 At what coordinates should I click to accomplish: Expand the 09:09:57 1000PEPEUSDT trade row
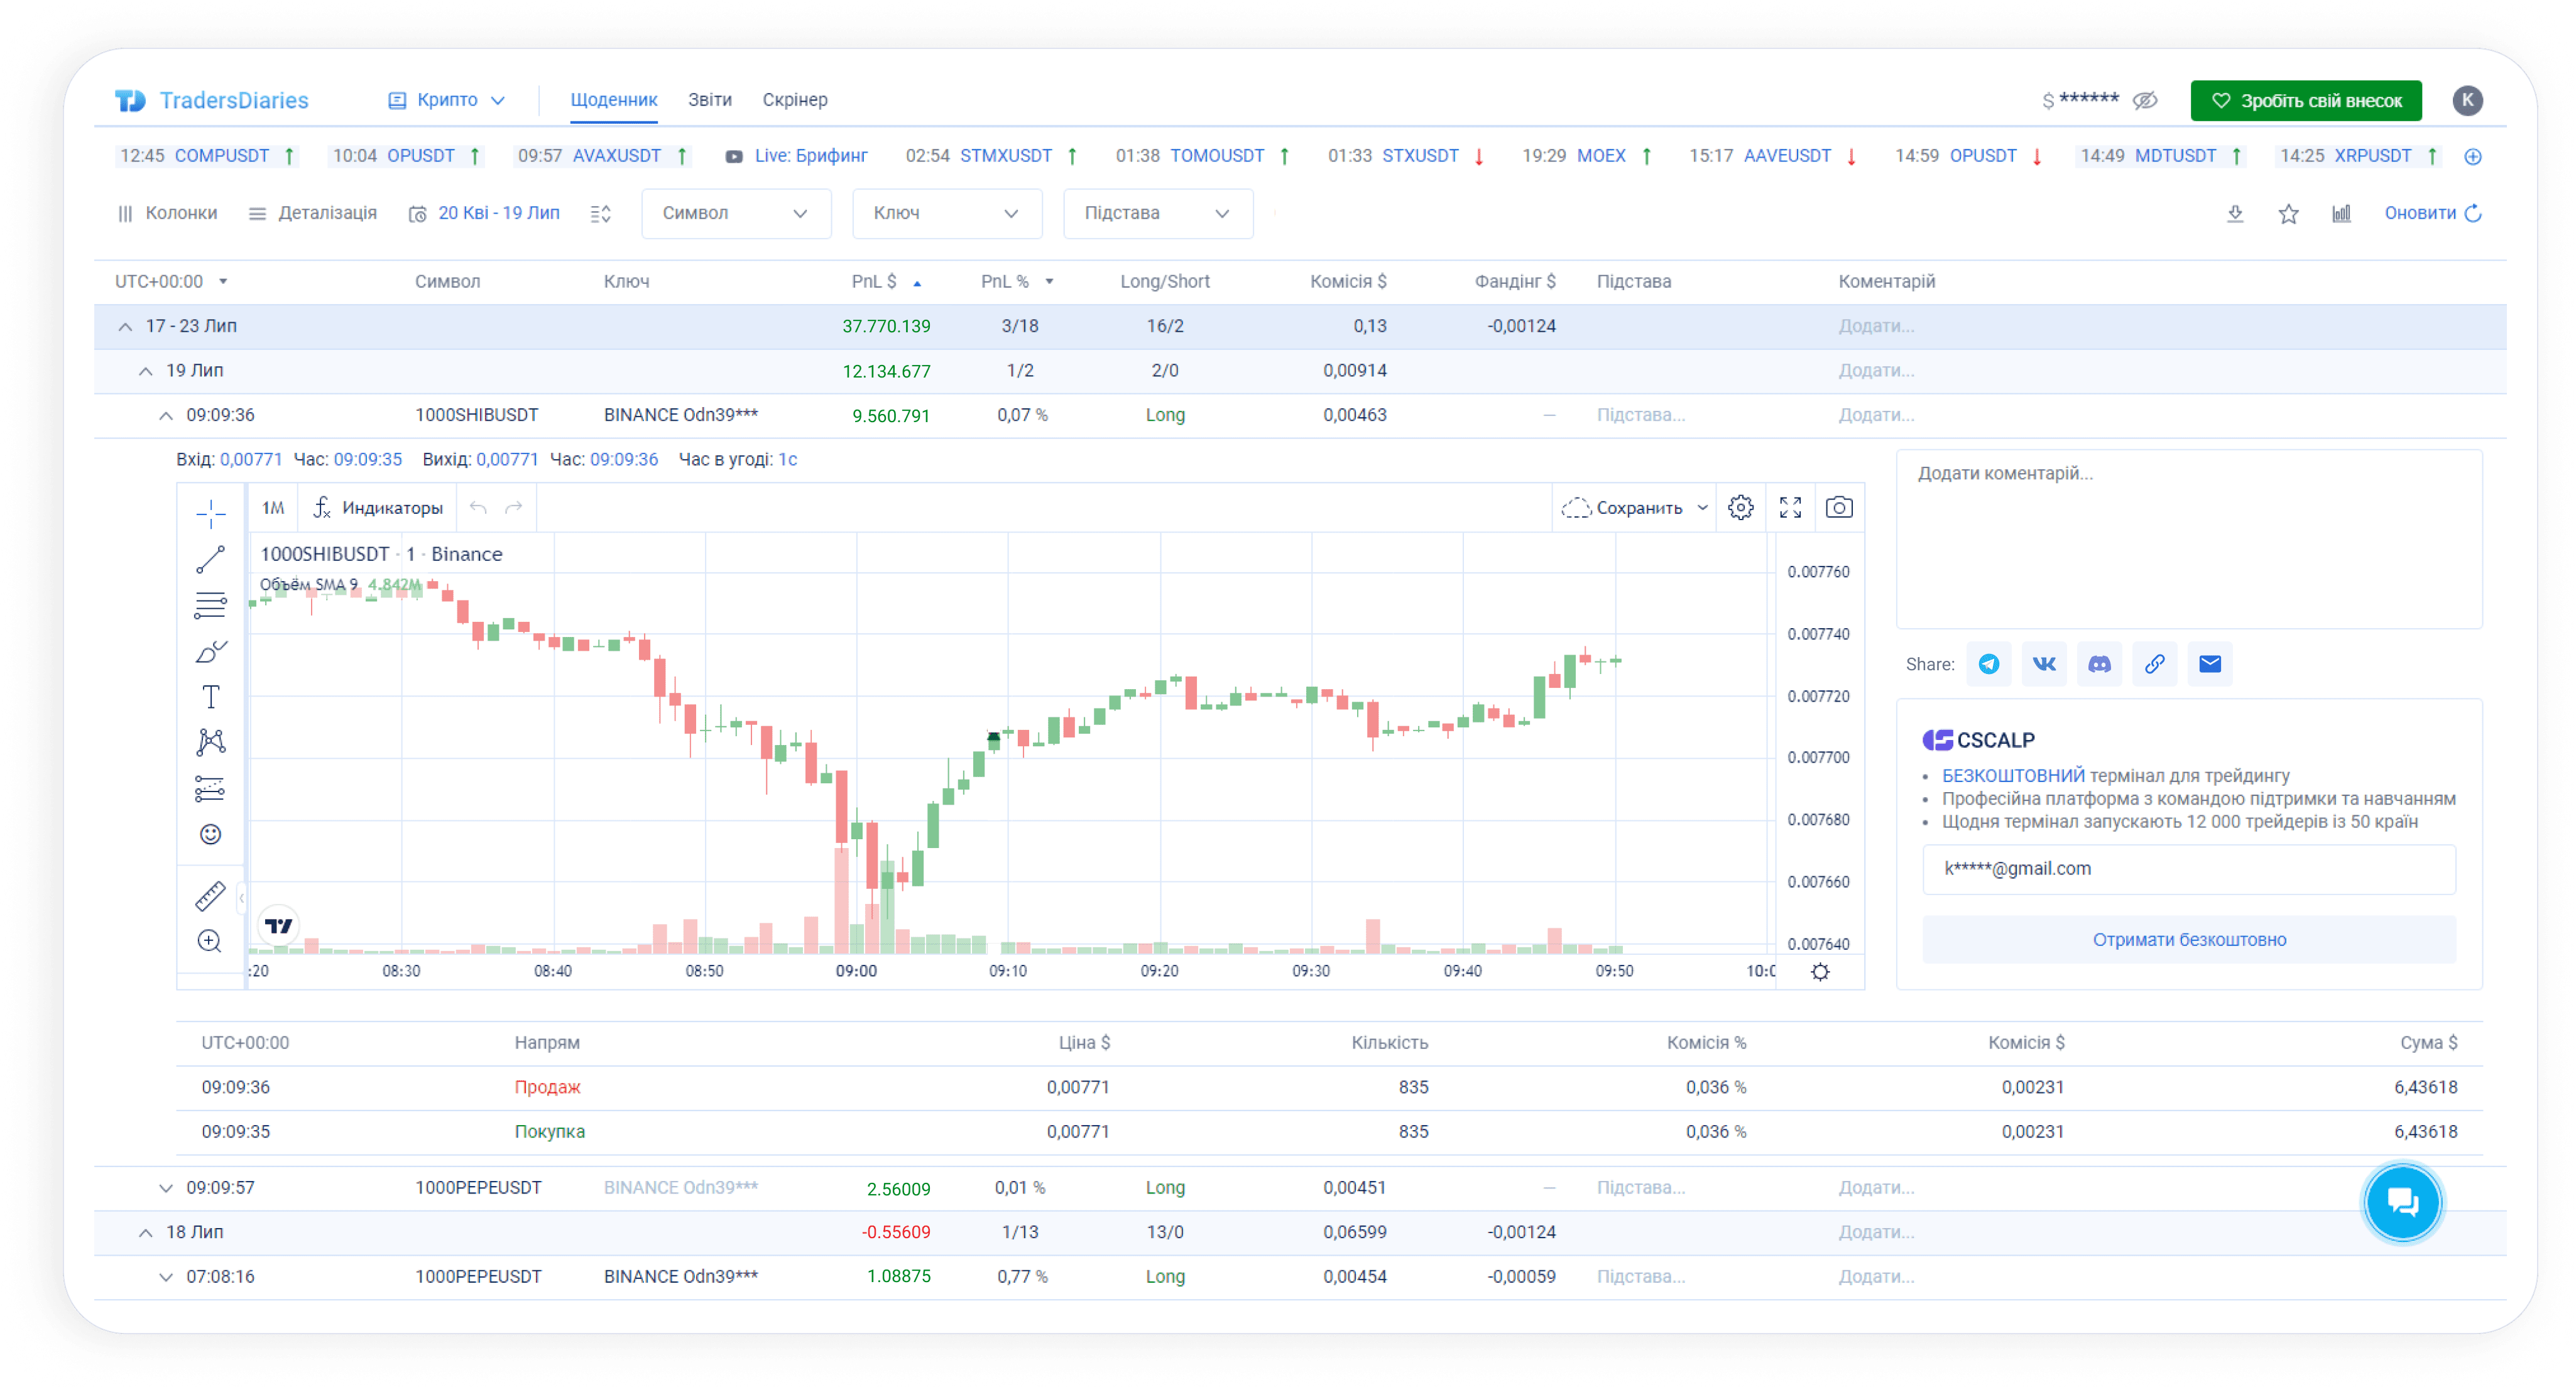click(166, 1188)
